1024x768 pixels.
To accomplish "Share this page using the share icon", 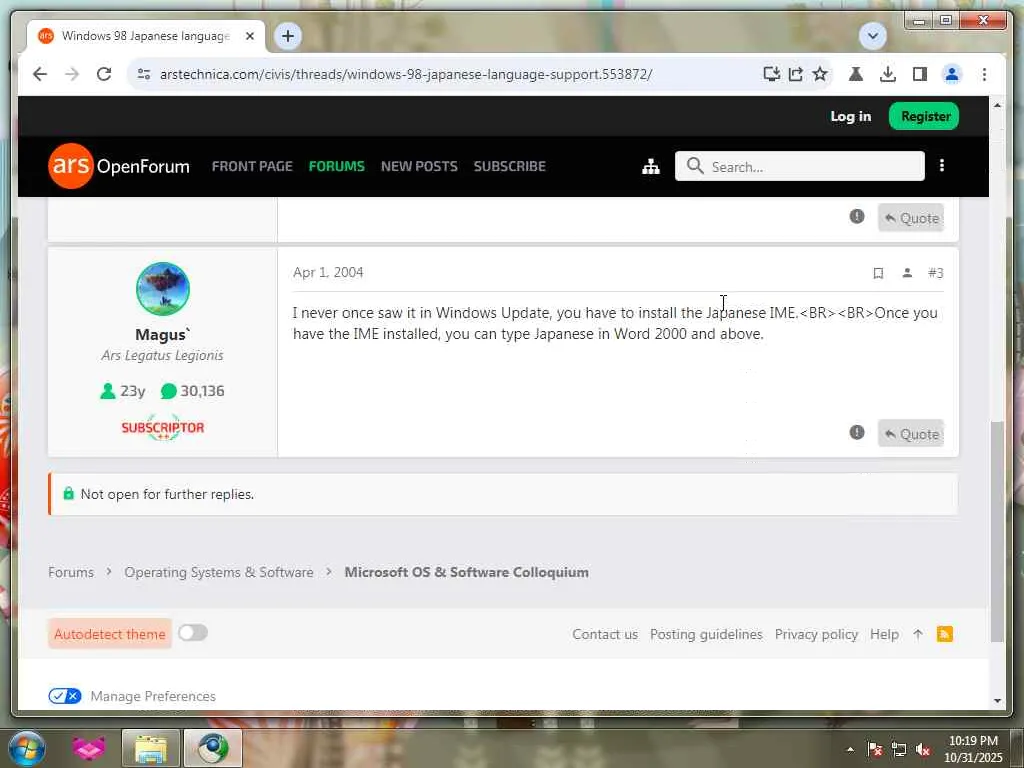I will point(795,74).
